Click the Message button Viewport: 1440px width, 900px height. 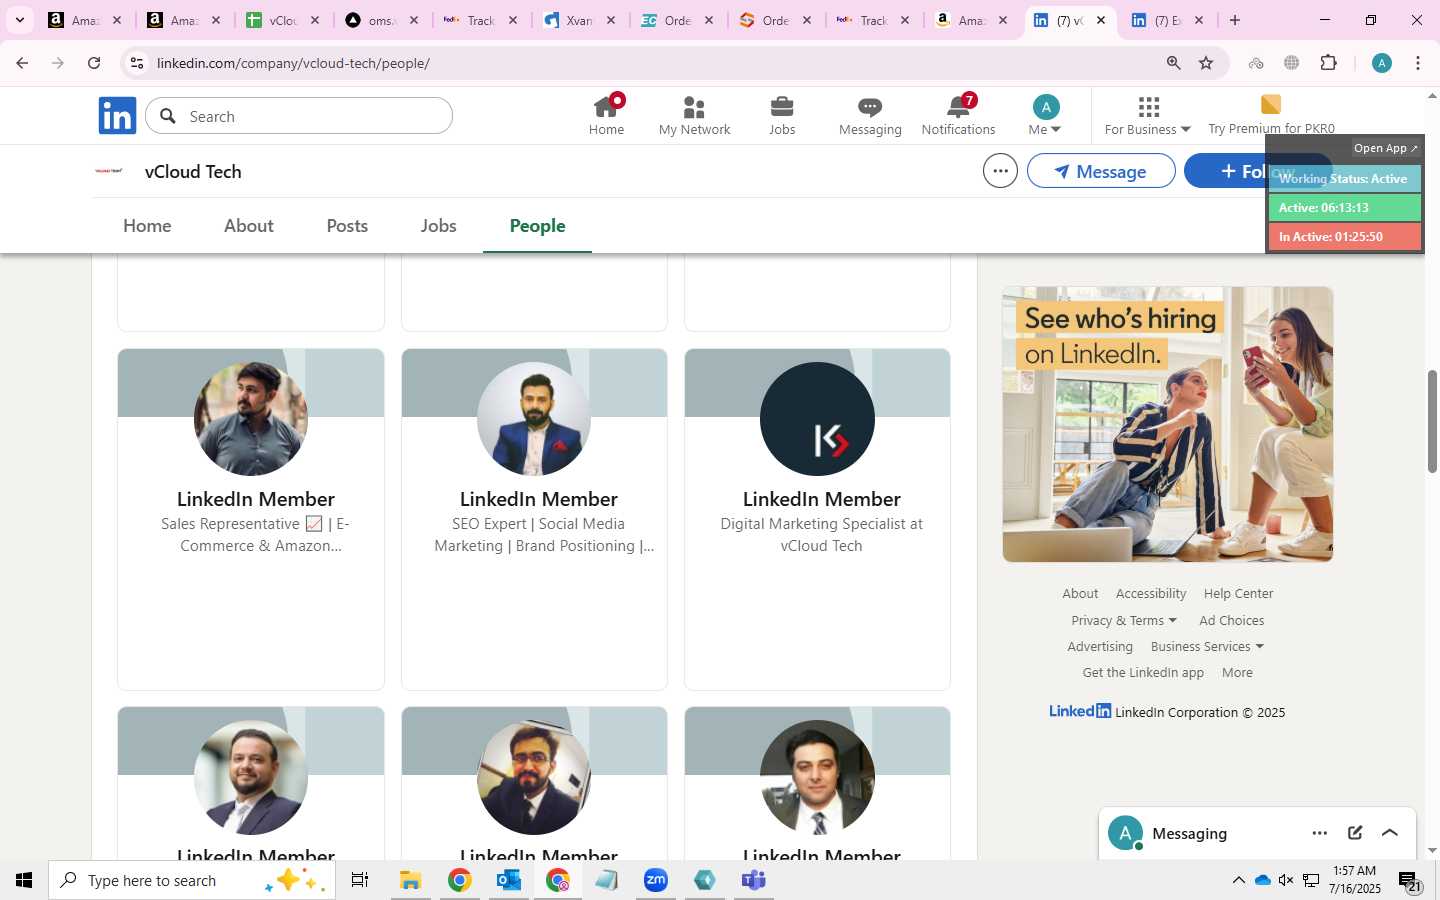1101,171
